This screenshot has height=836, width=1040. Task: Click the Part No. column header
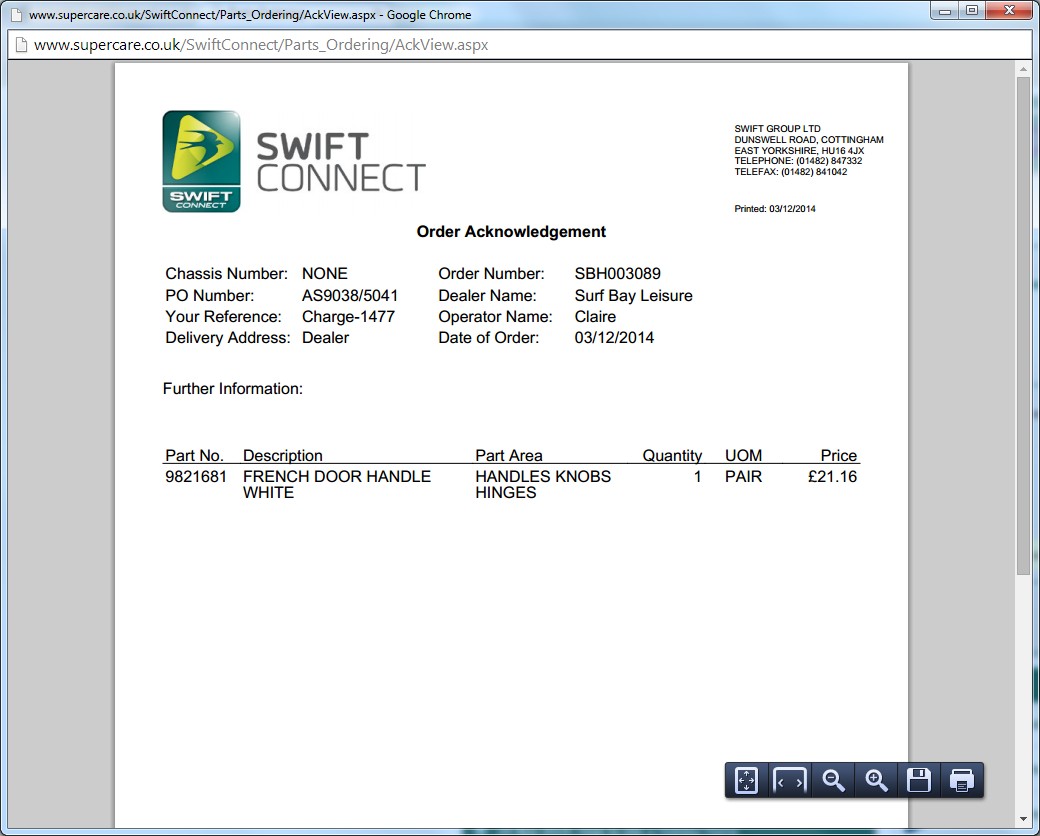(x=194, y=456)
